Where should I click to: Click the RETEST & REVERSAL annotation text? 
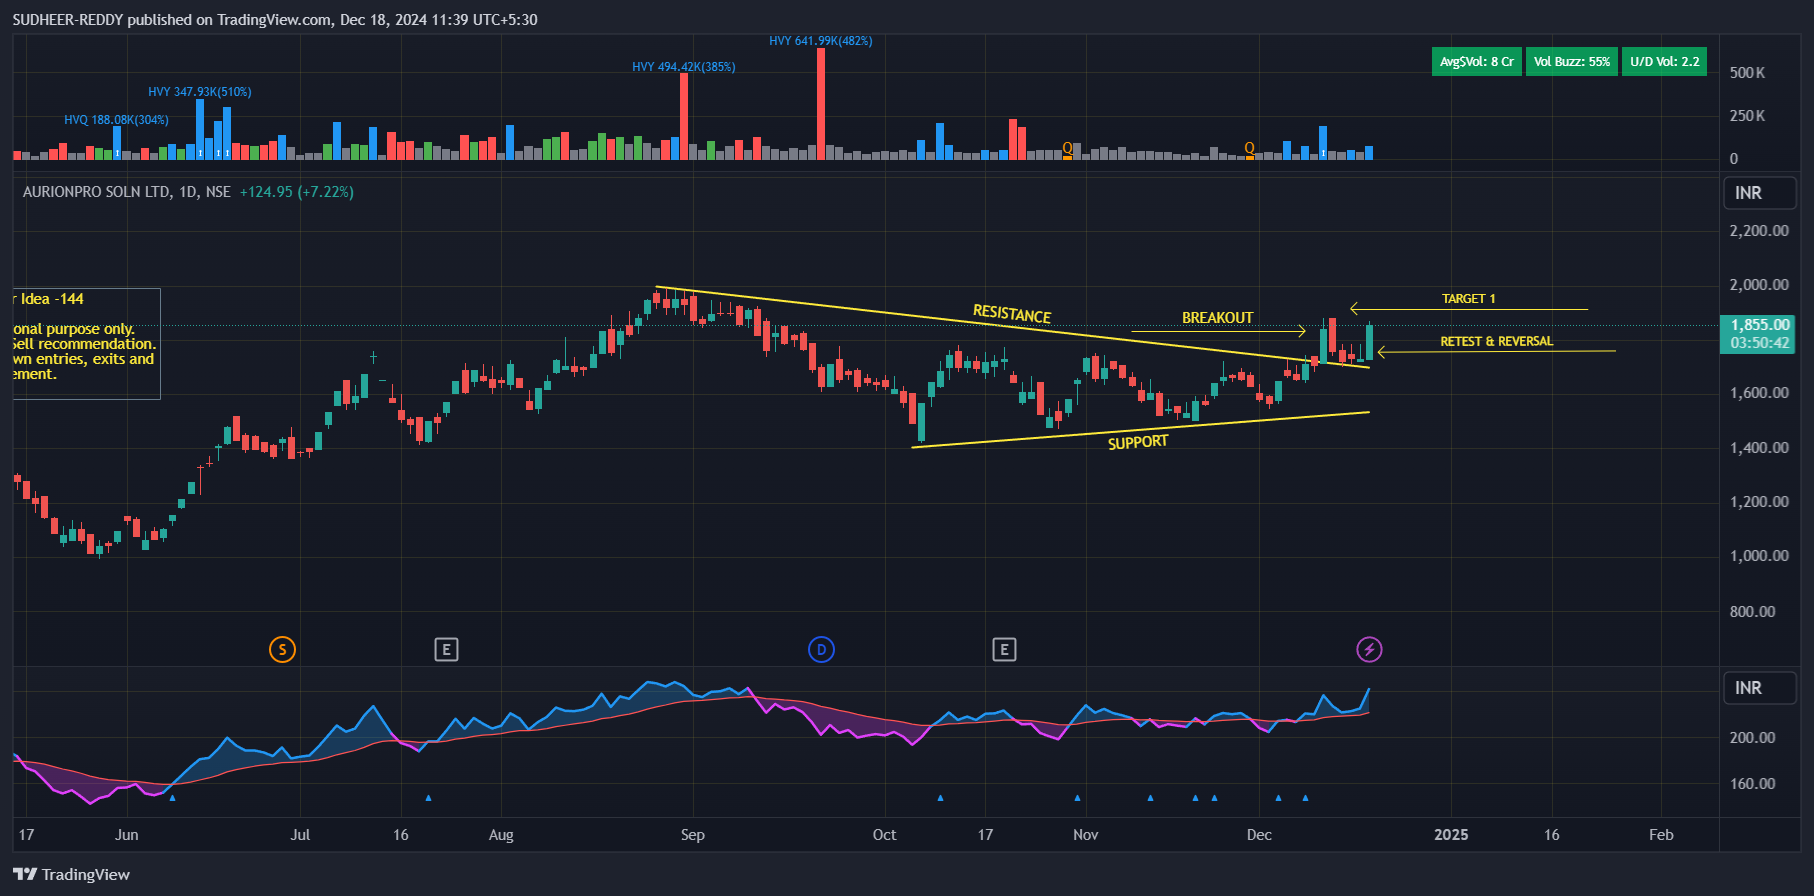tap(1496, 342)
